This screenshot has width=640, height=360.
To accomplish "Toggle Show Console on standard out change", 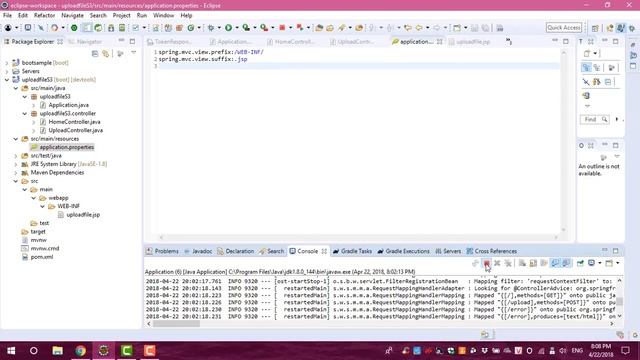I will pos(555,263).
